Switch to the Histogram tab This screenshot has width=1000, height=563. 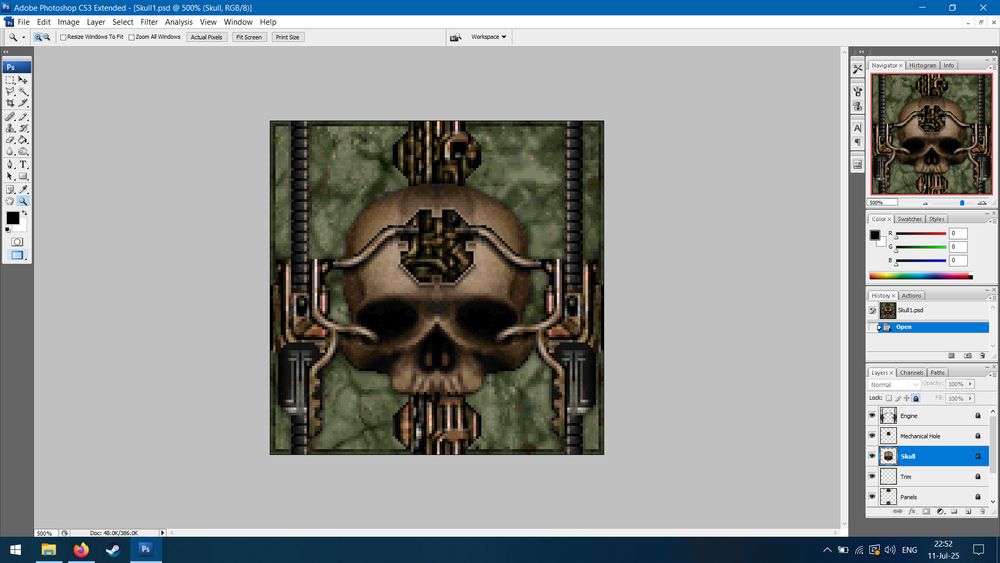(923, 65)
